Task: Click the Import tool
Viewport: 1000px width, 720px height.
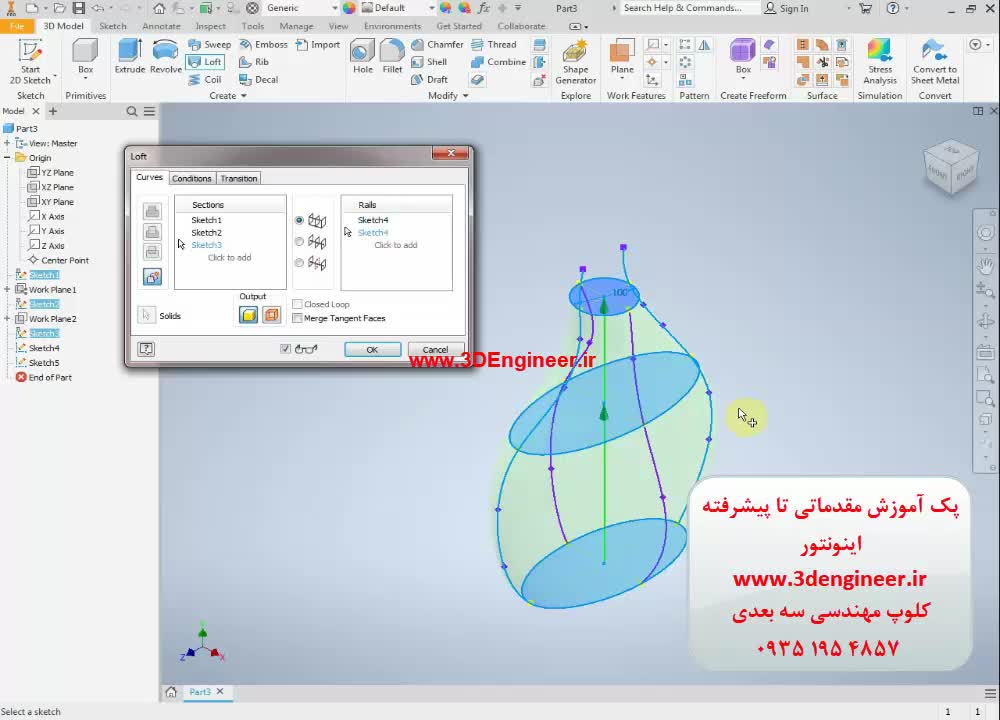Action: coord(318,45)
